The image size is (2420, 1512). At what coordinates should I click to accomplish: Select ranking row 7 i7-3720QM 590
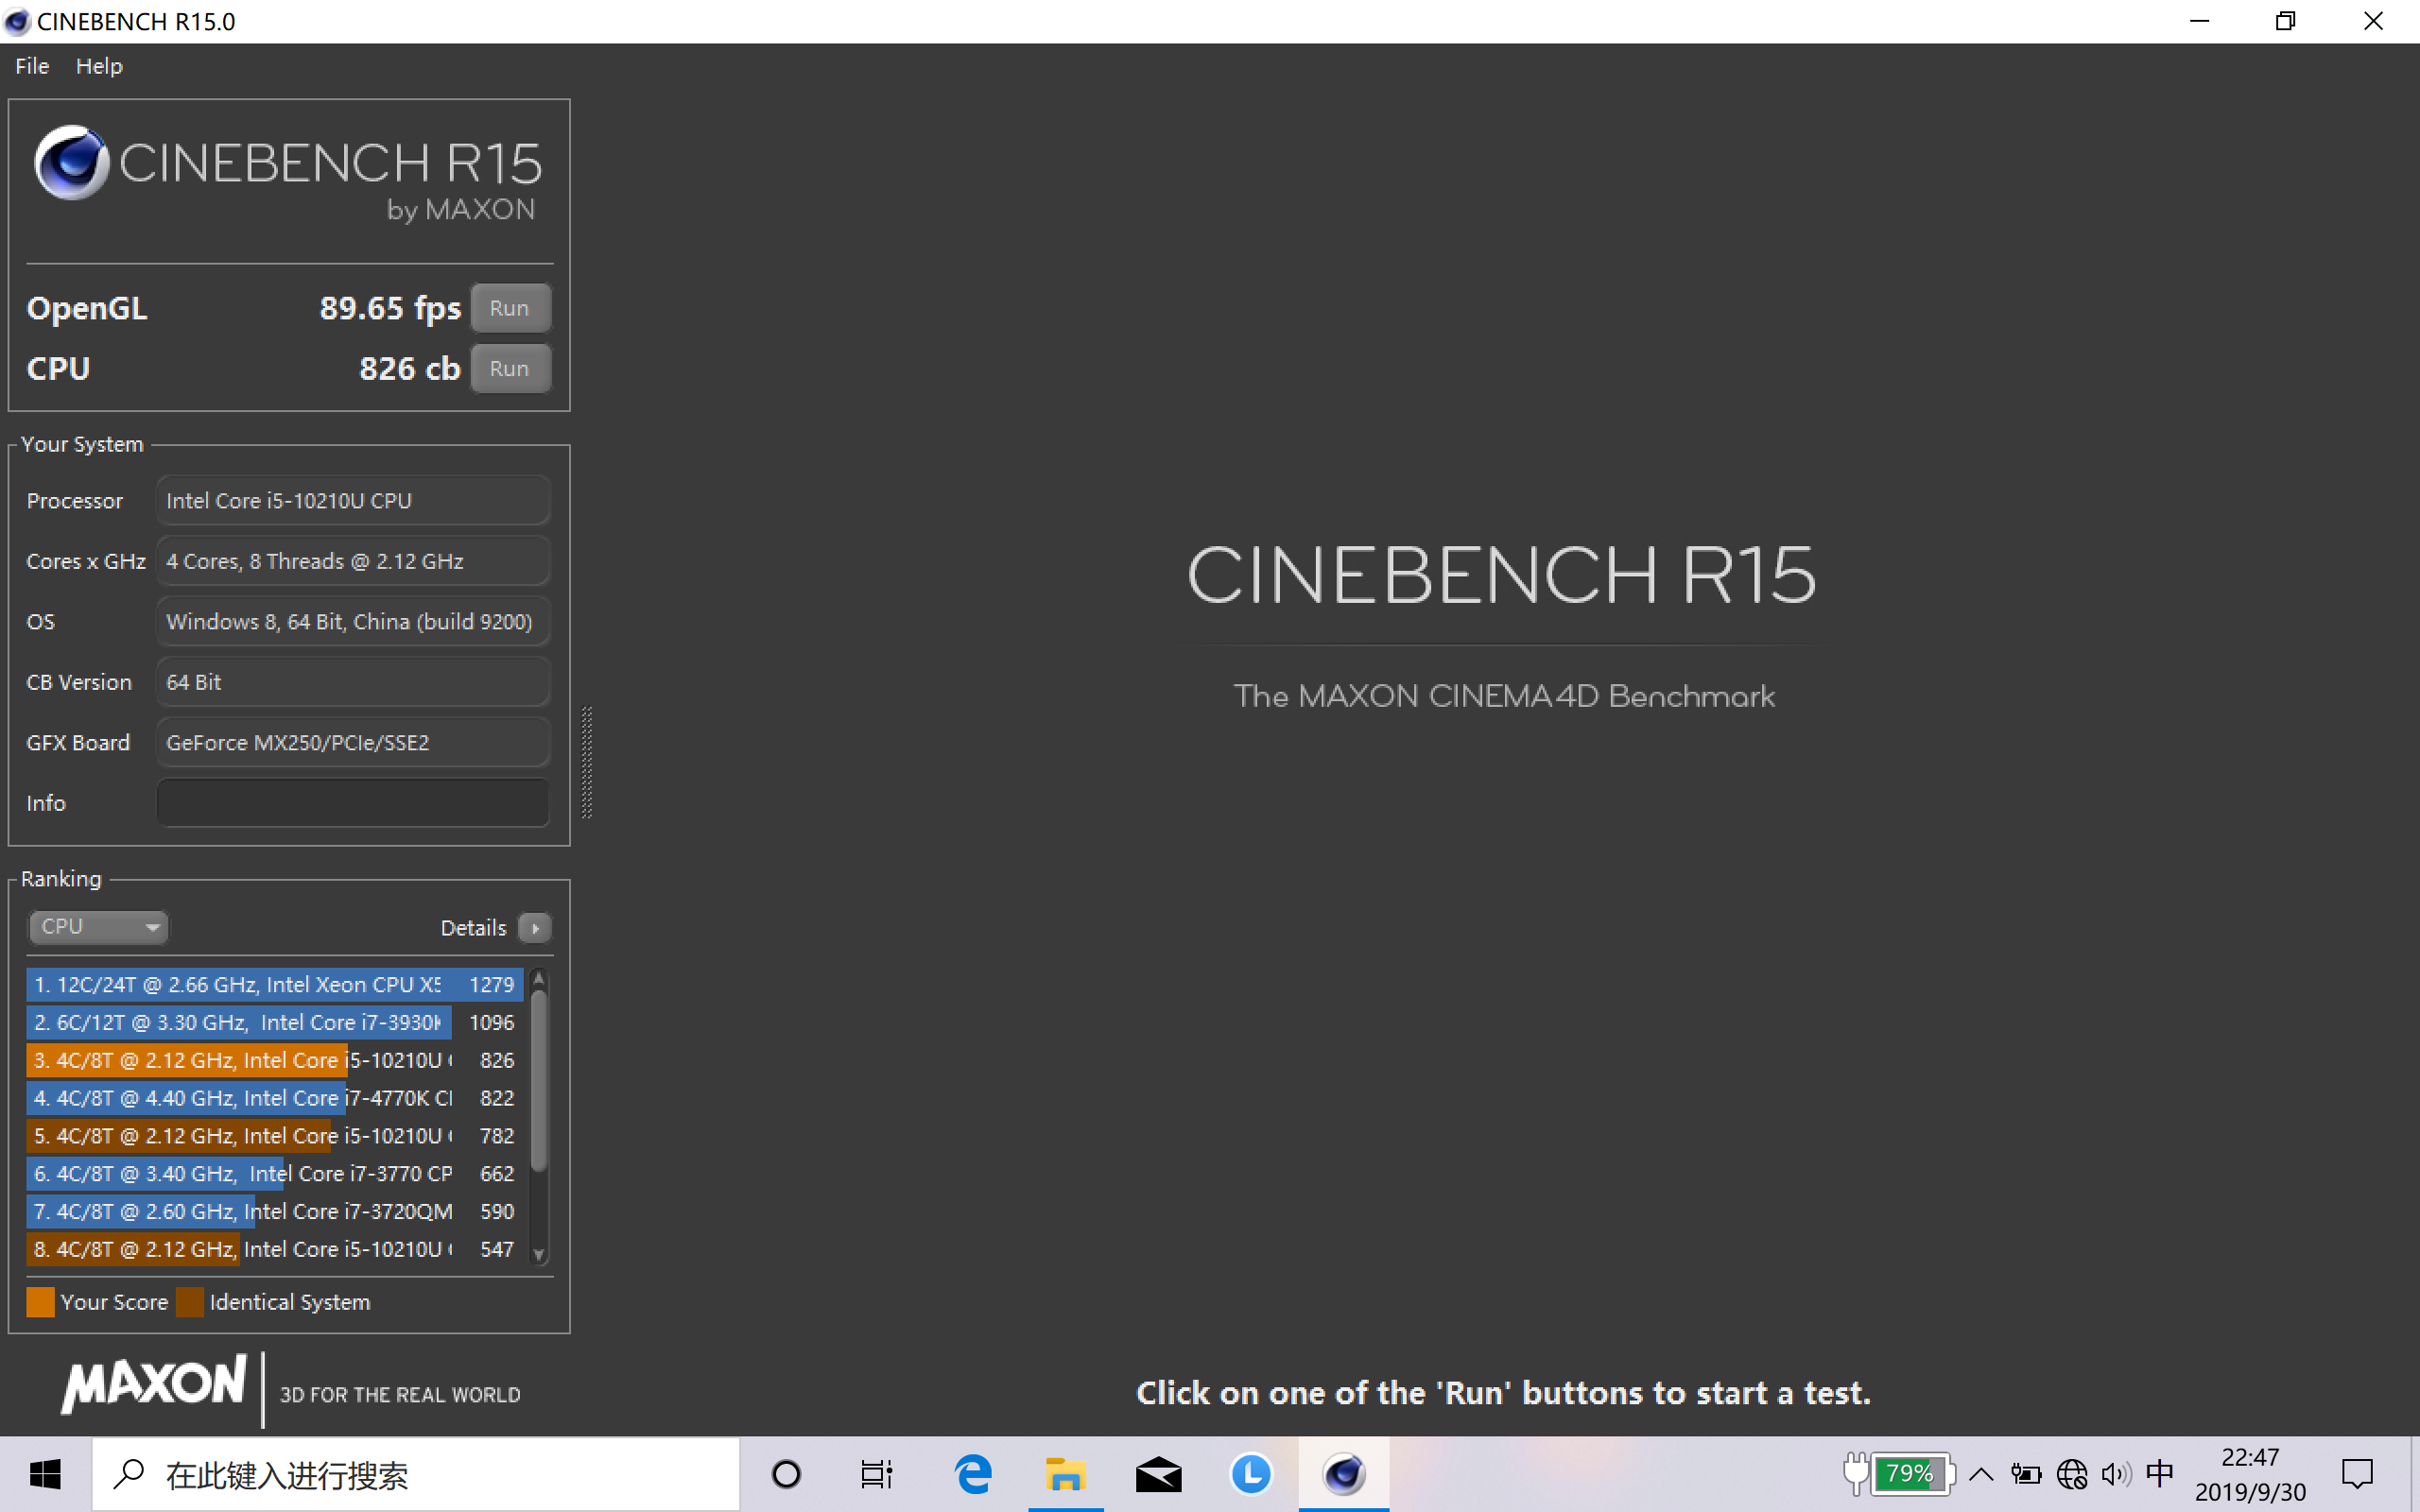[x=275, y=1212]
